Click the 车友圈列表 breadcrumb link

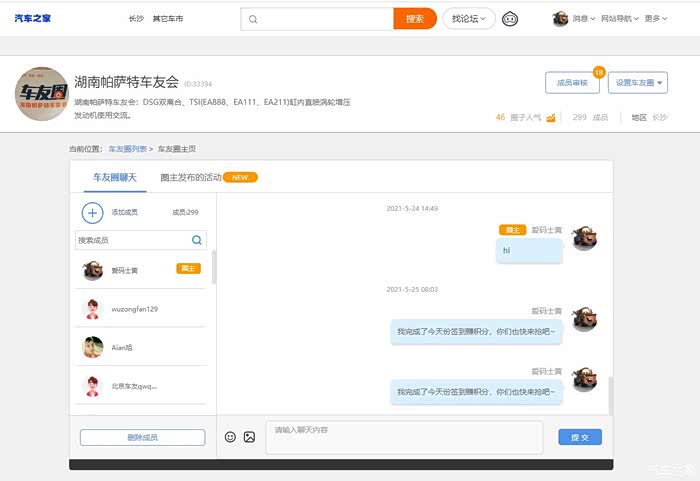pyautogui.click(x=128, y=149)
